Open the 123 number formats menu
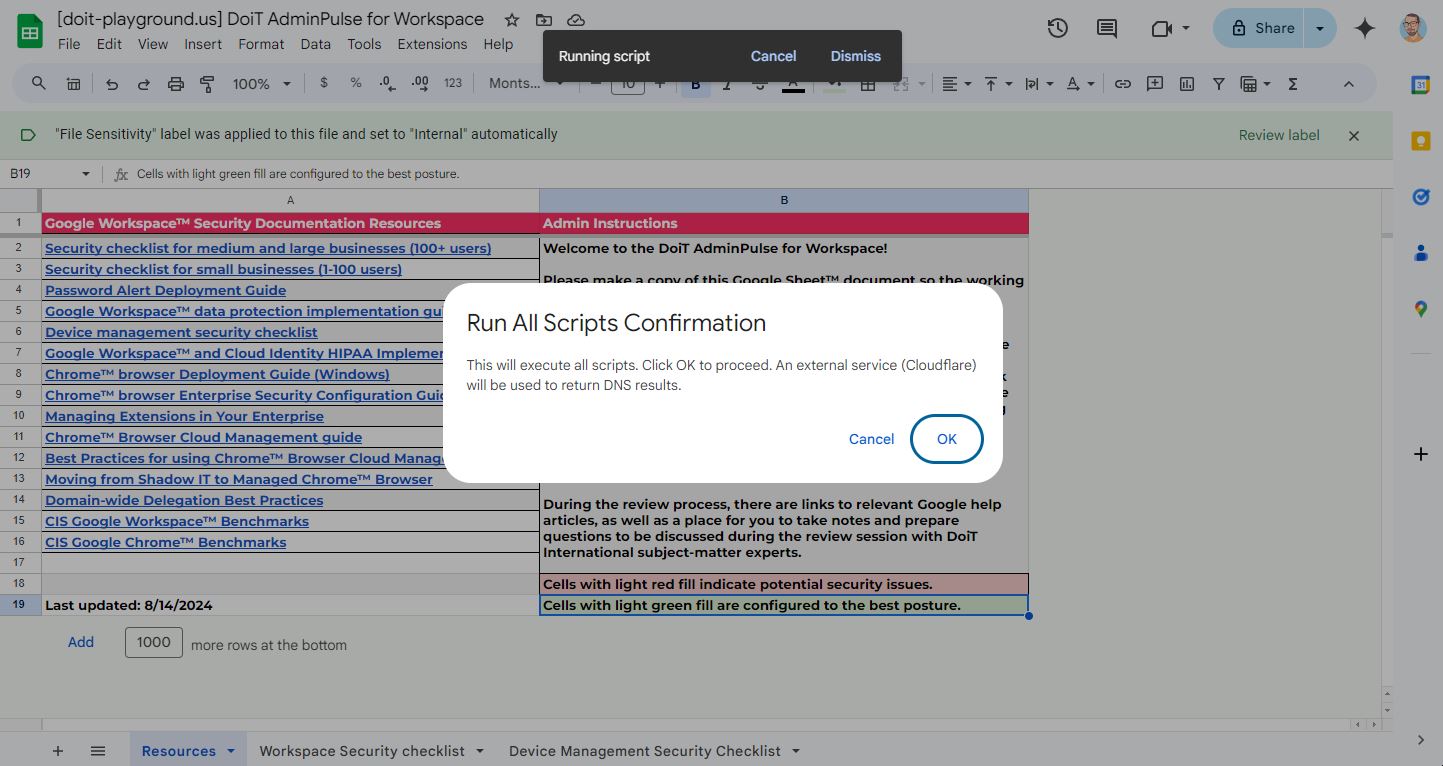This screenshot has height=766, width=1443. [453, 83]
